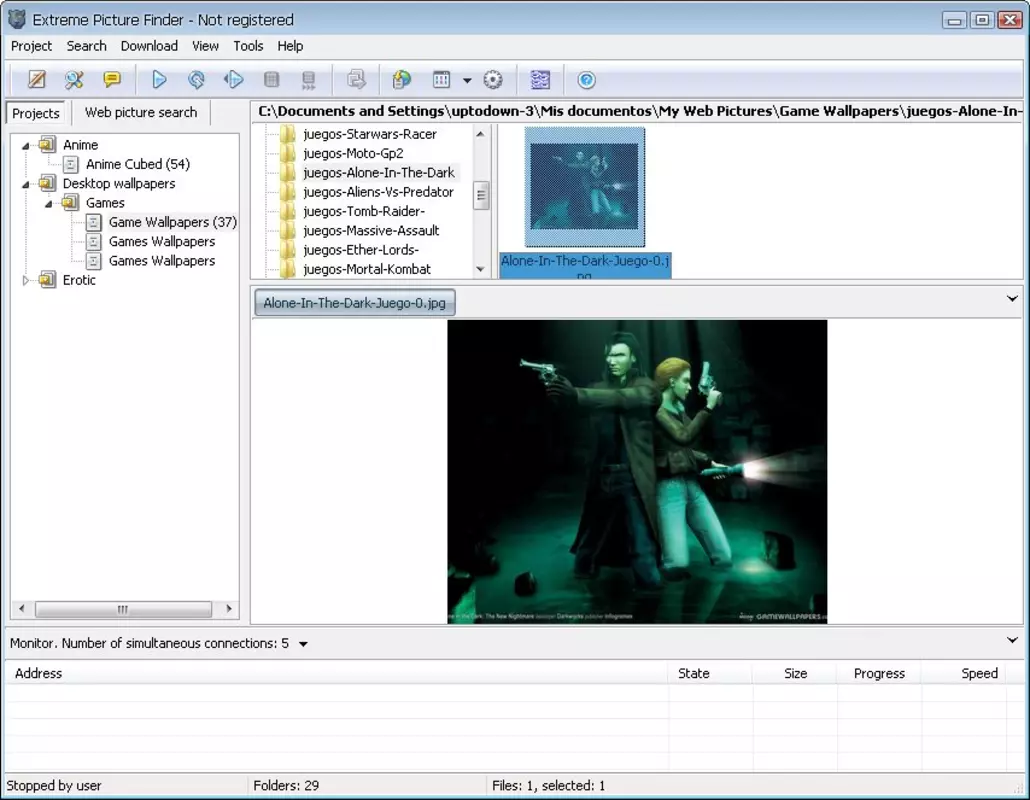Click the blue wavy-lines toolbar icon
The height and width of the screenshot is (800, 1030).
tap(540, 80)
